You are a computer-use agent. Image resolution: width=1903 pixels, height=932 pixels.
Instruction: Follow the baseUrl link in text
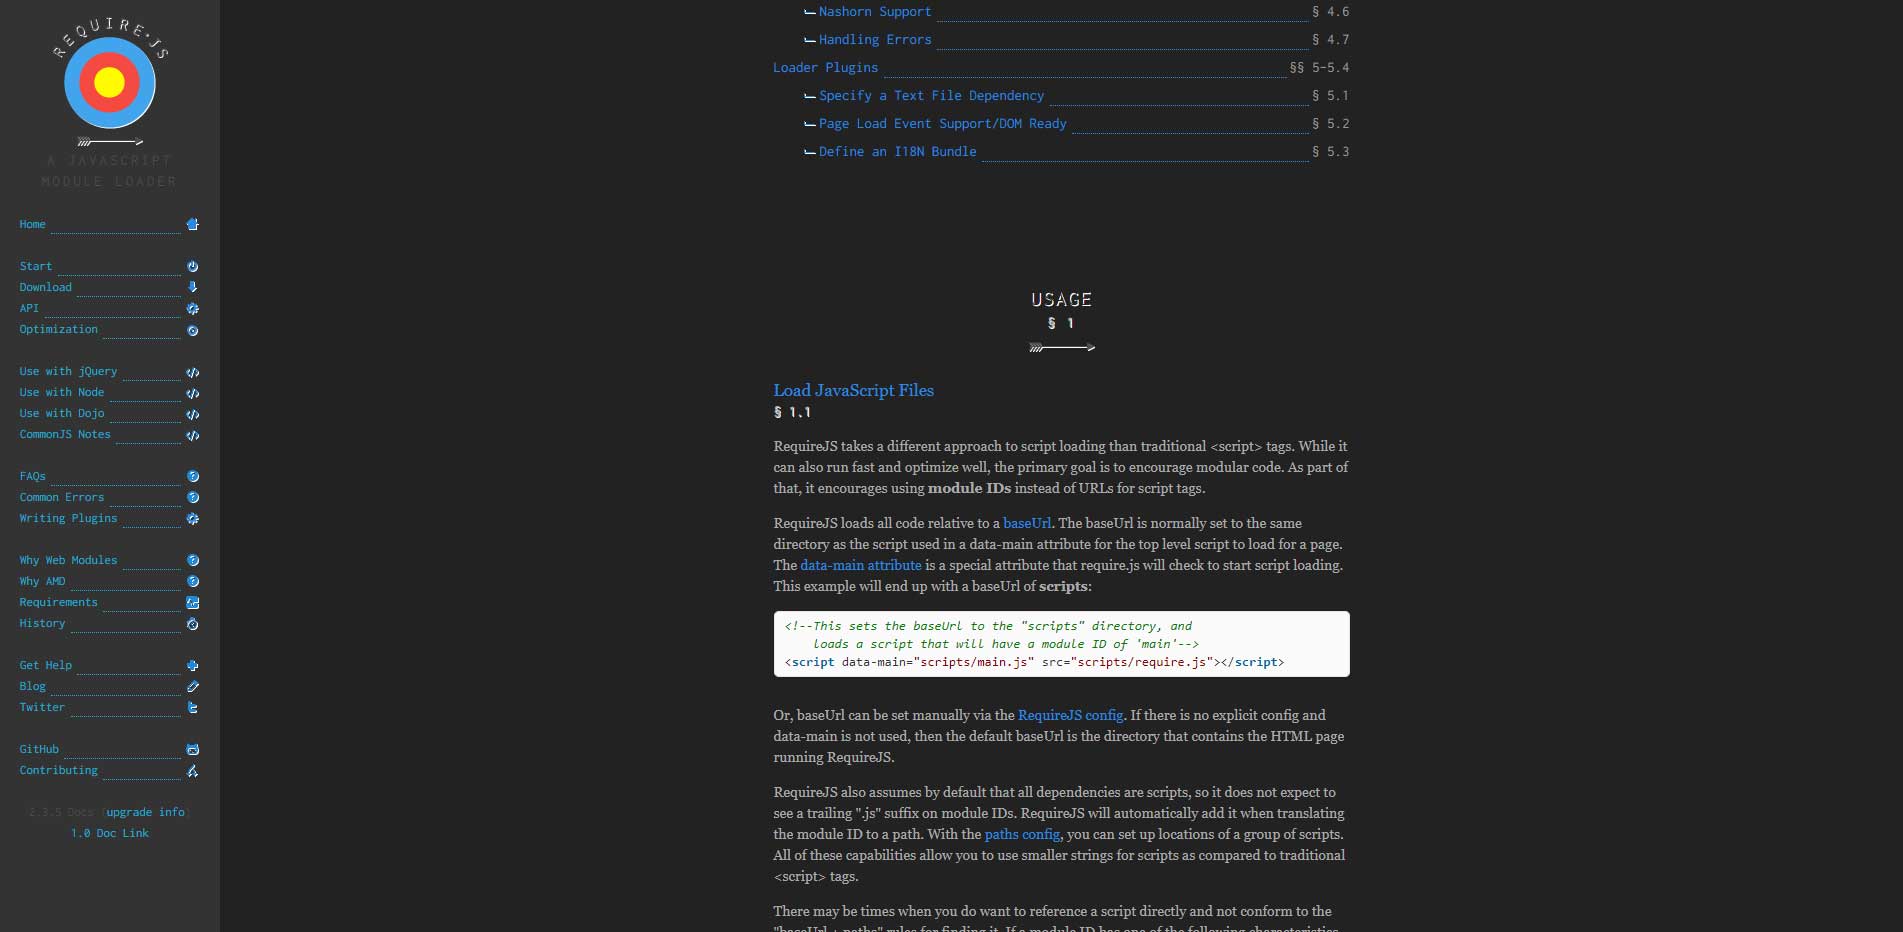(1027, 523)
